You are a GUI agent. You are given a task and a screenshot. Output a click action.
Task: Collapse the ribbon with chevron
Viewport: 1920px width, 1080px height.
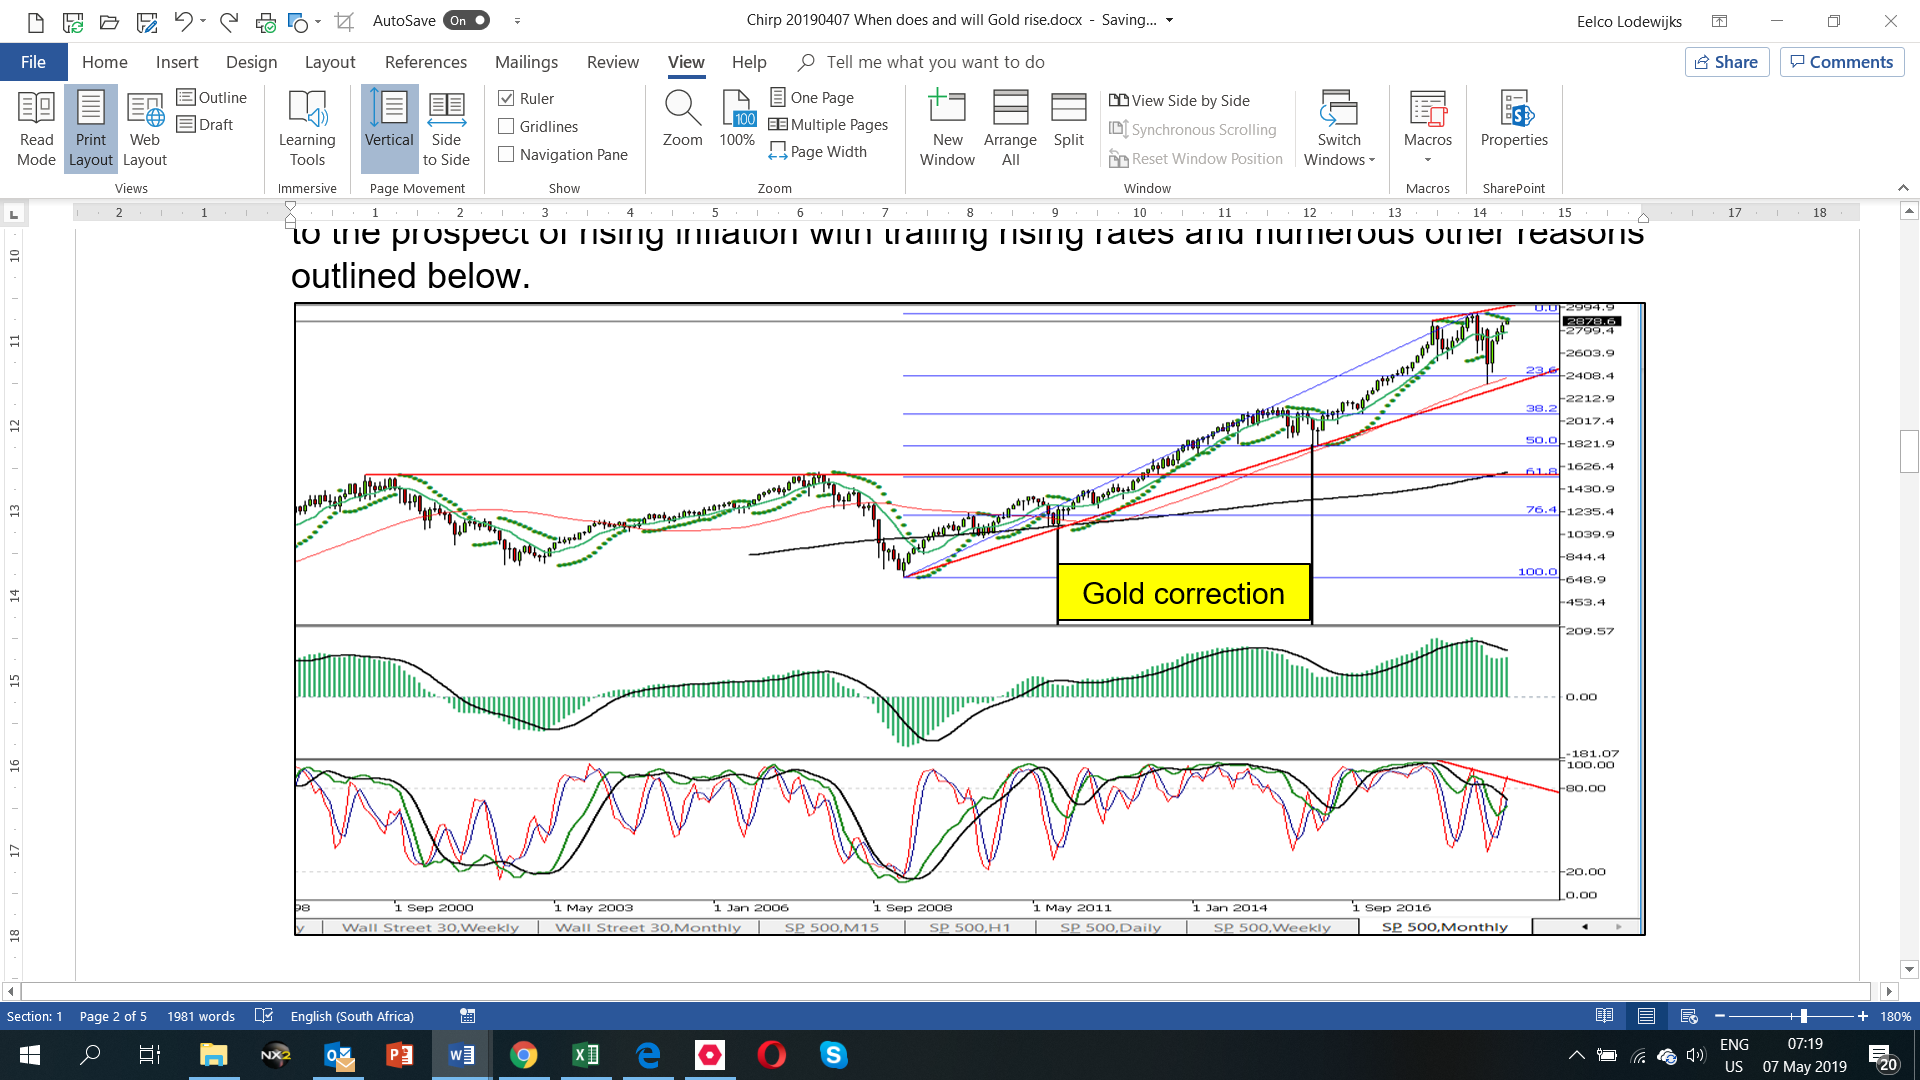[x=1903, y=188]
